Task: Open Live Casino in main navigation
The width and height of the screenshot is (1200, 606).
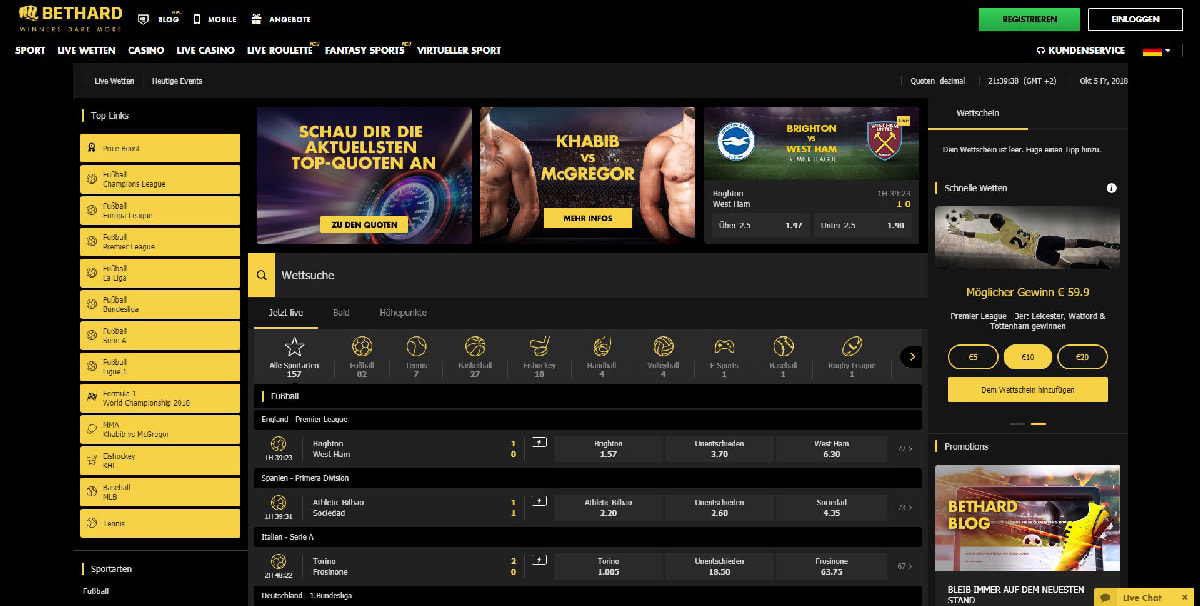Action: [x=205, y=50]
